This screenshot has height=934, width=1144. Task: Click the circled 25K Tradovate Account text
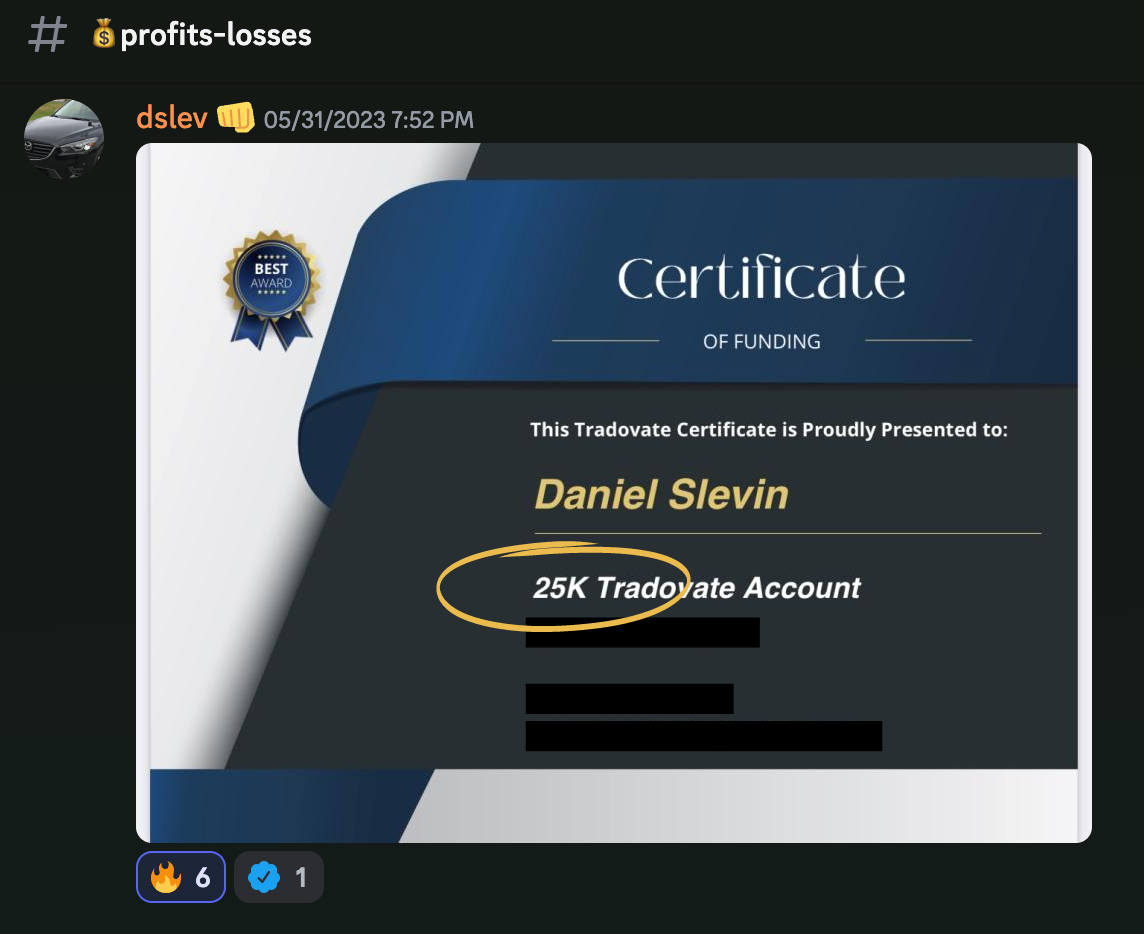point(697,587)
